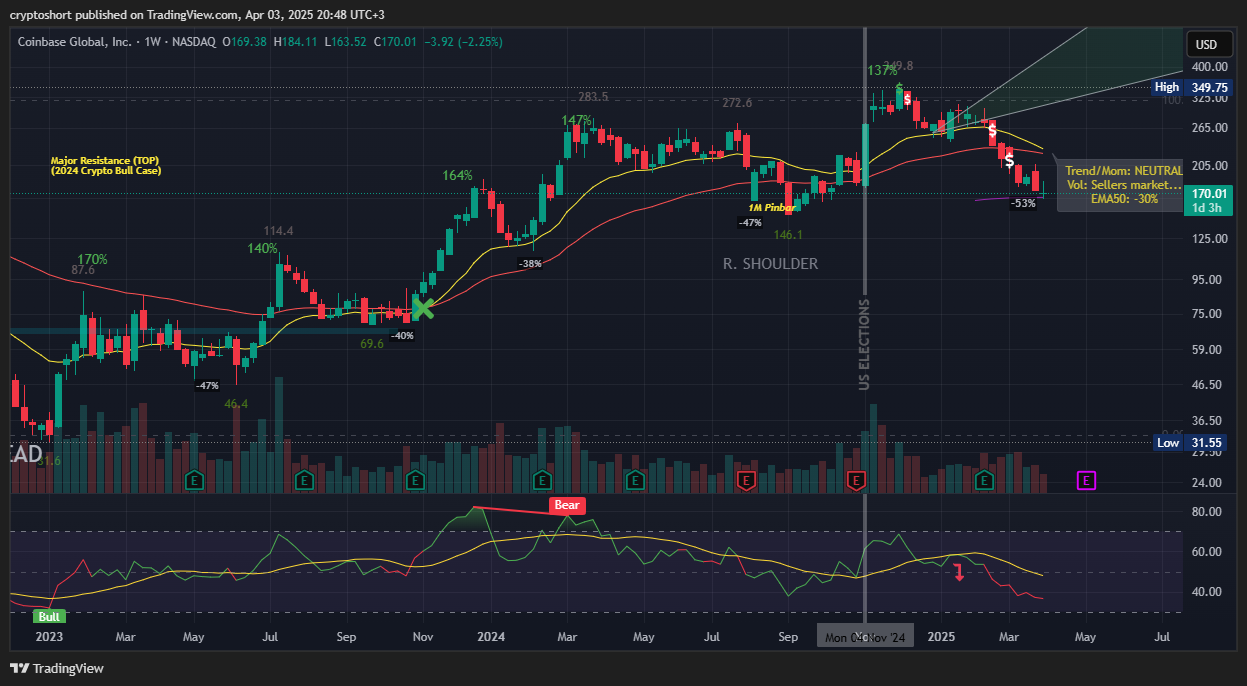Click the red down arrow on RSI pane
This screenshot has width=1247, height=686.
(x=959, y=572)
